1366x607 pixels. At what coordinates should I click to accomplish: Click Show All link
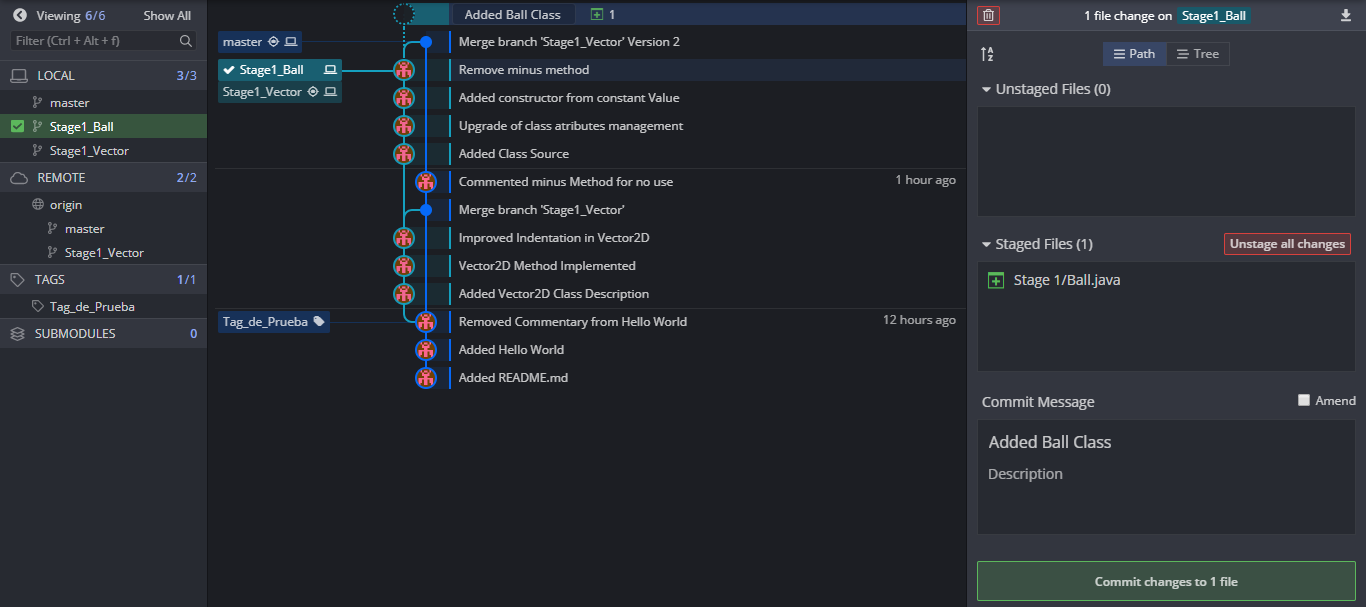pyautogui.click(x=166, y=15)
